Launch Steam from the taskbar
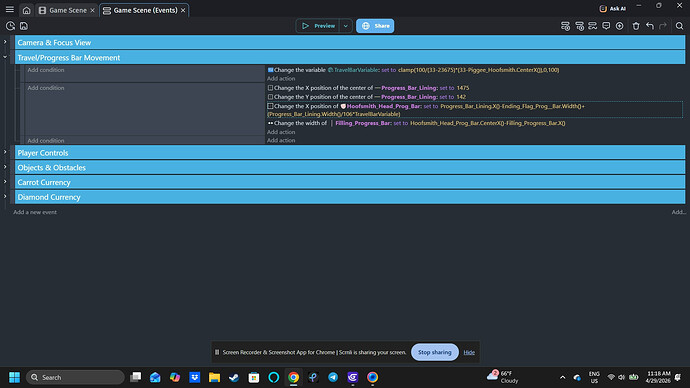This screenshot has width=690, height=388. [x=234, y=377]
